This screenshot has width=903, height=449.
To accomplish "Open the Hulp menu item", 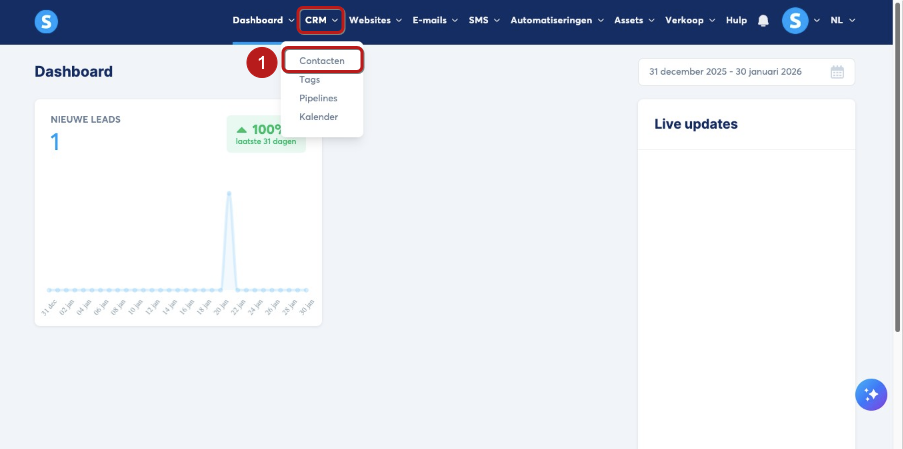I will (x=736, y=21).
